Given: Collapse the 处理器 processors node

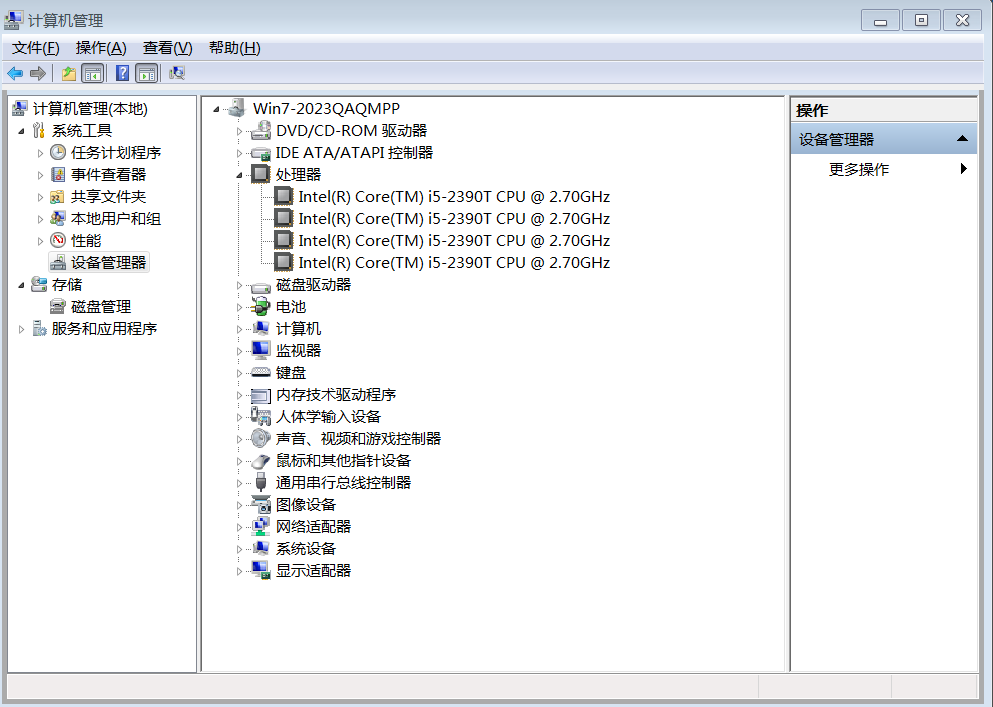Looking at the screenshot, I should point(240,175).
